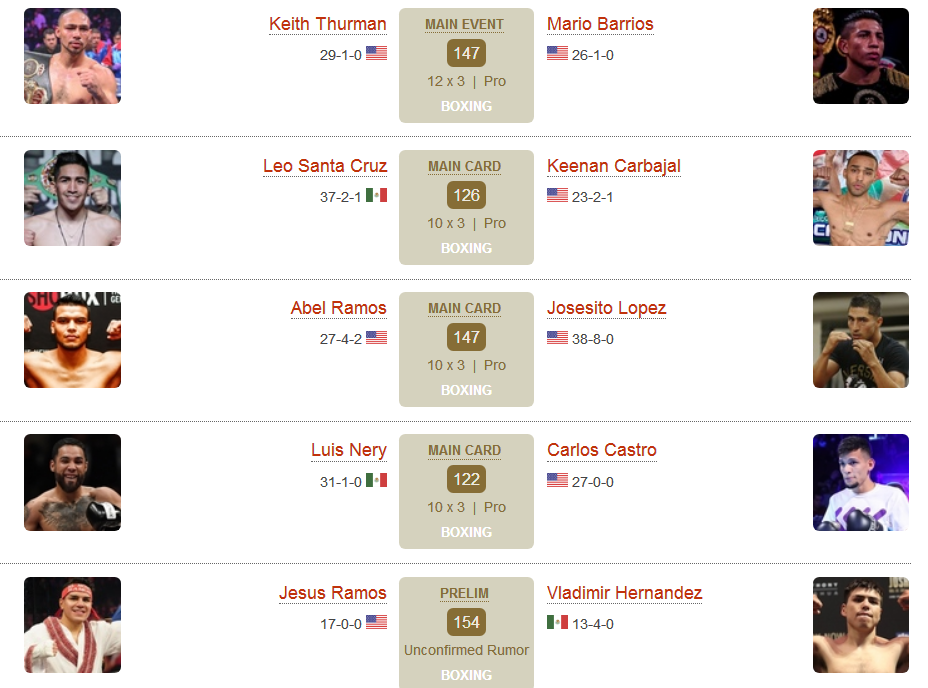Select Luis Nery's photo thumbnail
This screenshot has width=928, height=688.
(x=72, y=483)
